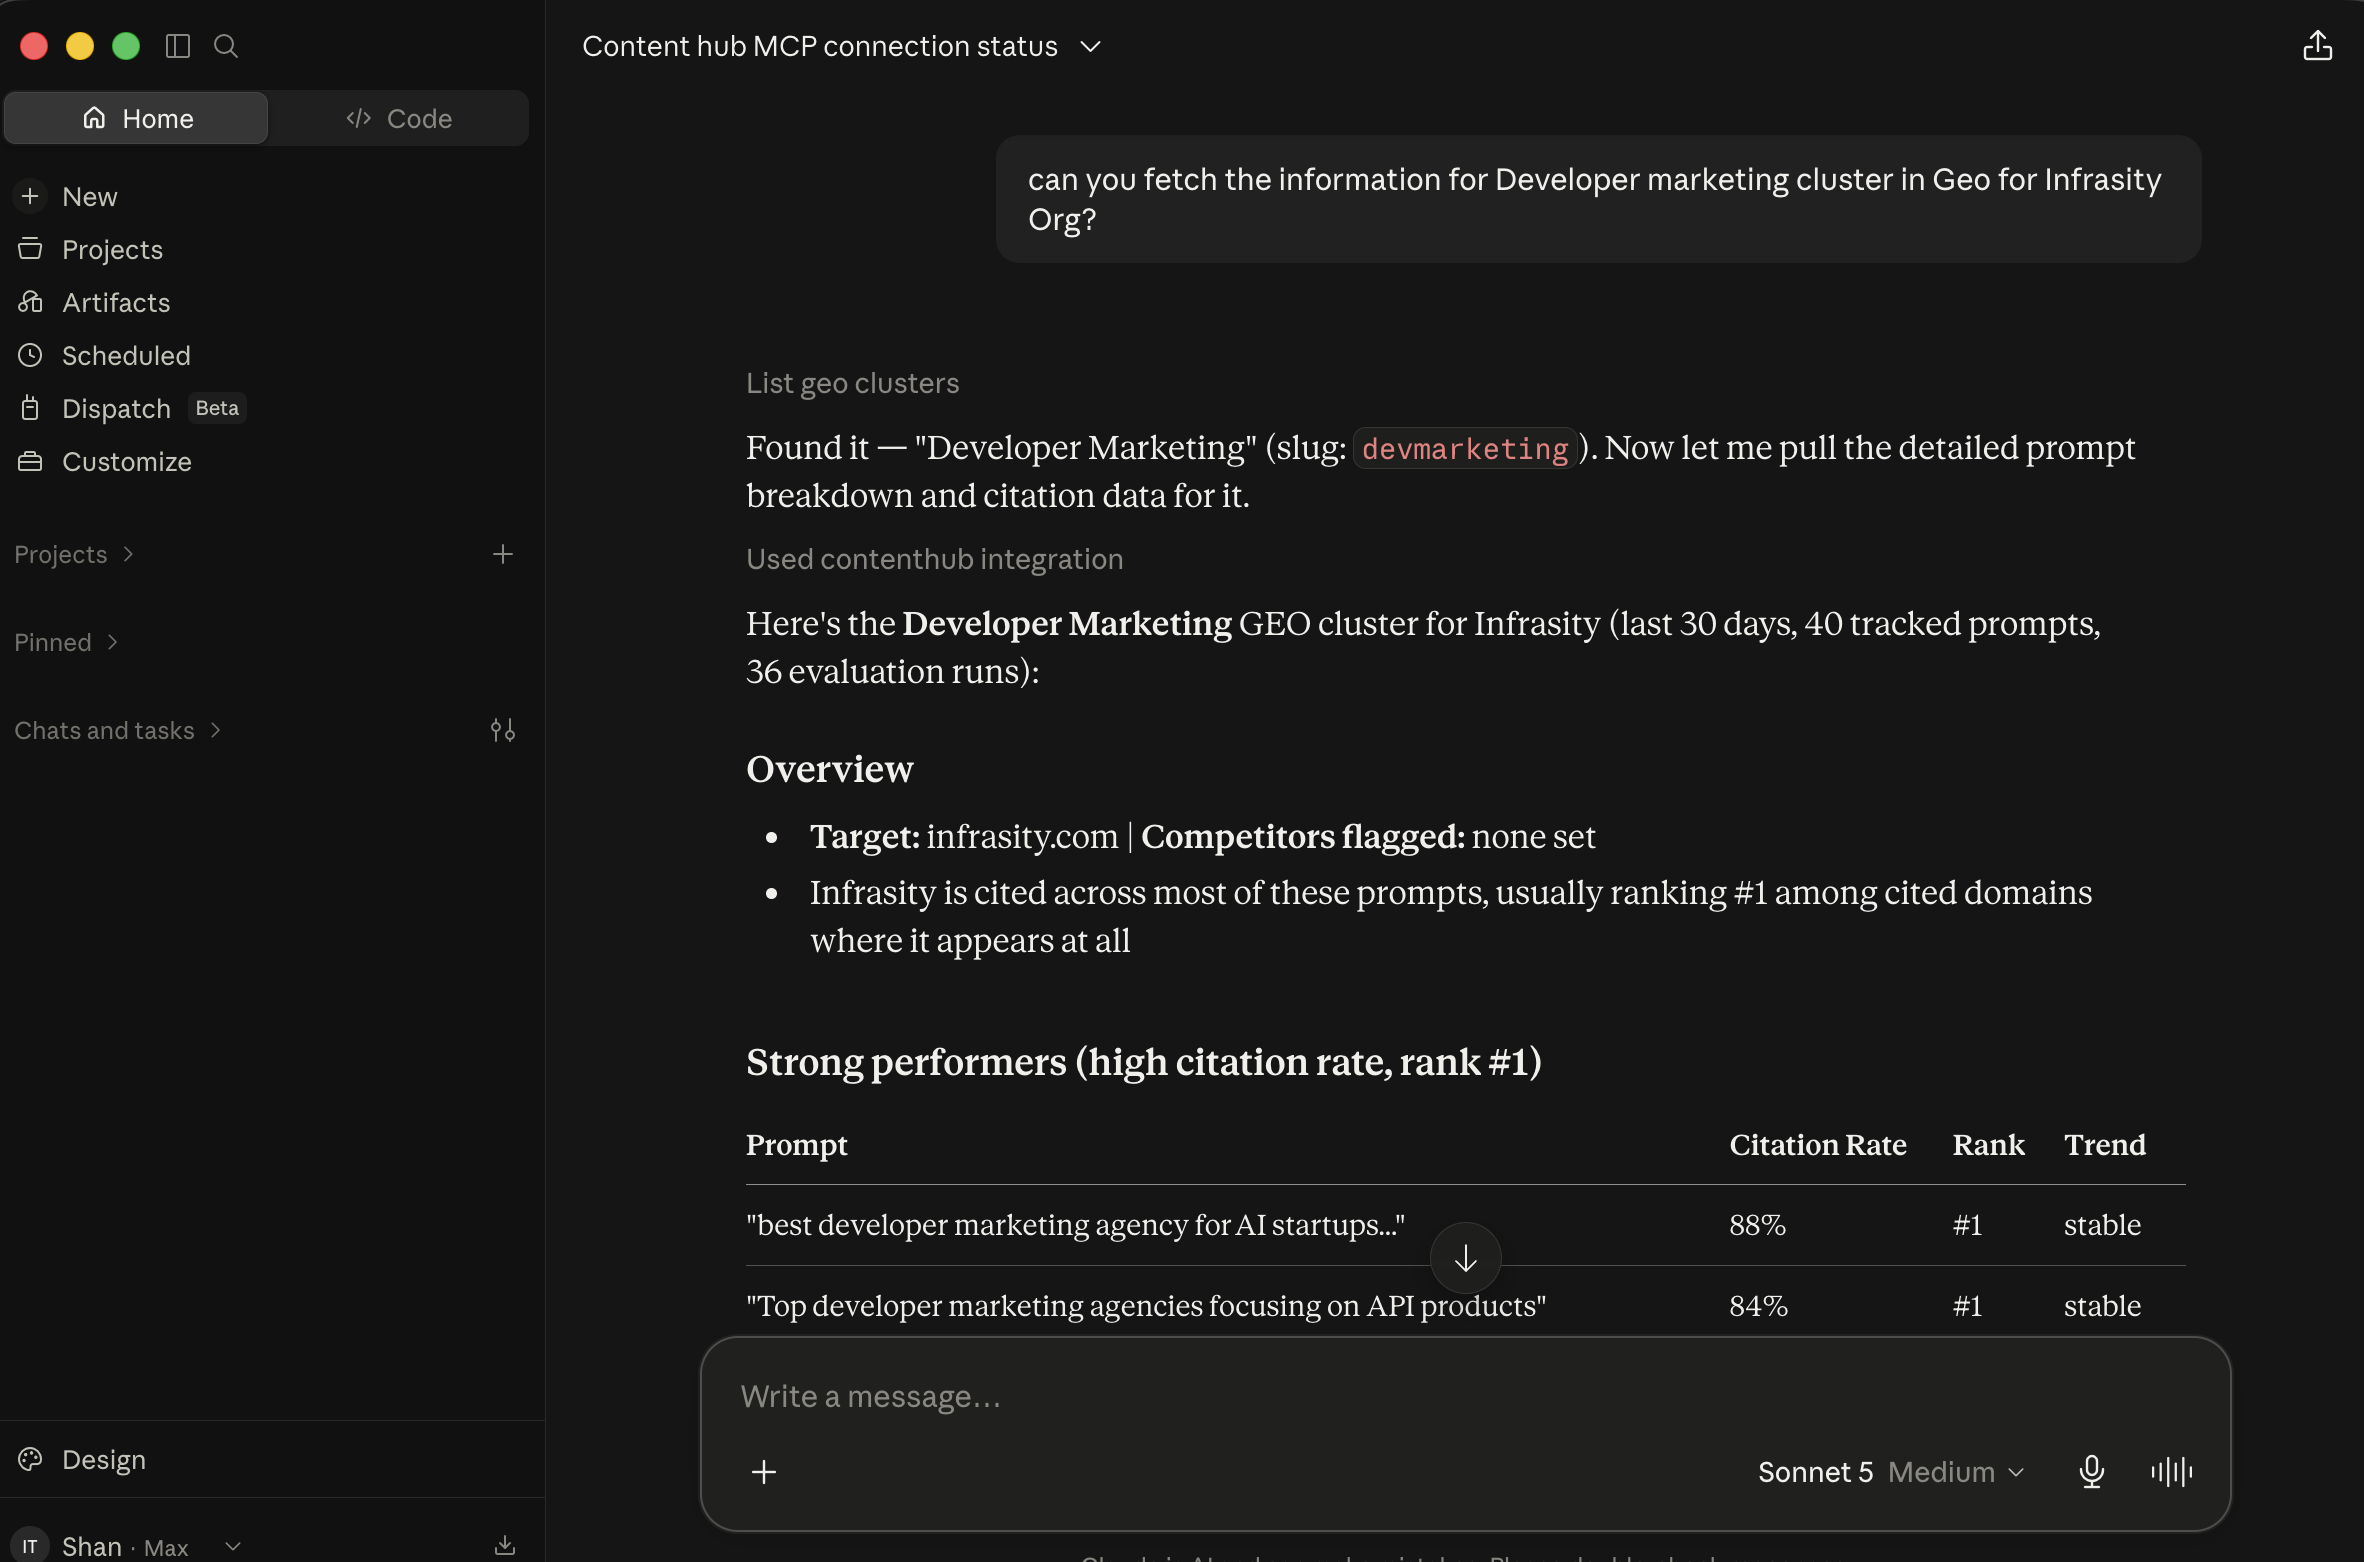Screen dimensions: 2364x1562
Task: Click the Strong performers heading
Action: tap(1143, 1061)
